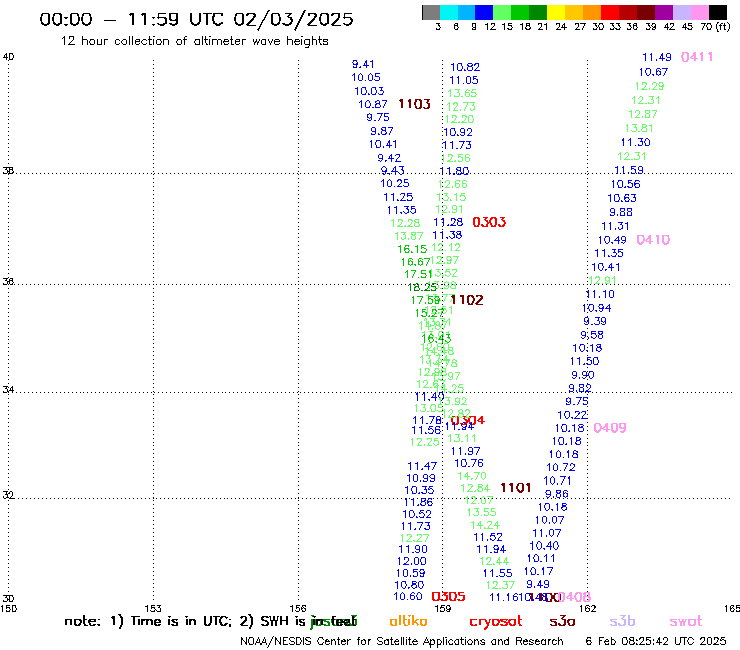Image resolution: width=740 pixels, height=650 pixels.
Task: Click the NOAA/NESDIS Center footer text
Action: (402, 641)
